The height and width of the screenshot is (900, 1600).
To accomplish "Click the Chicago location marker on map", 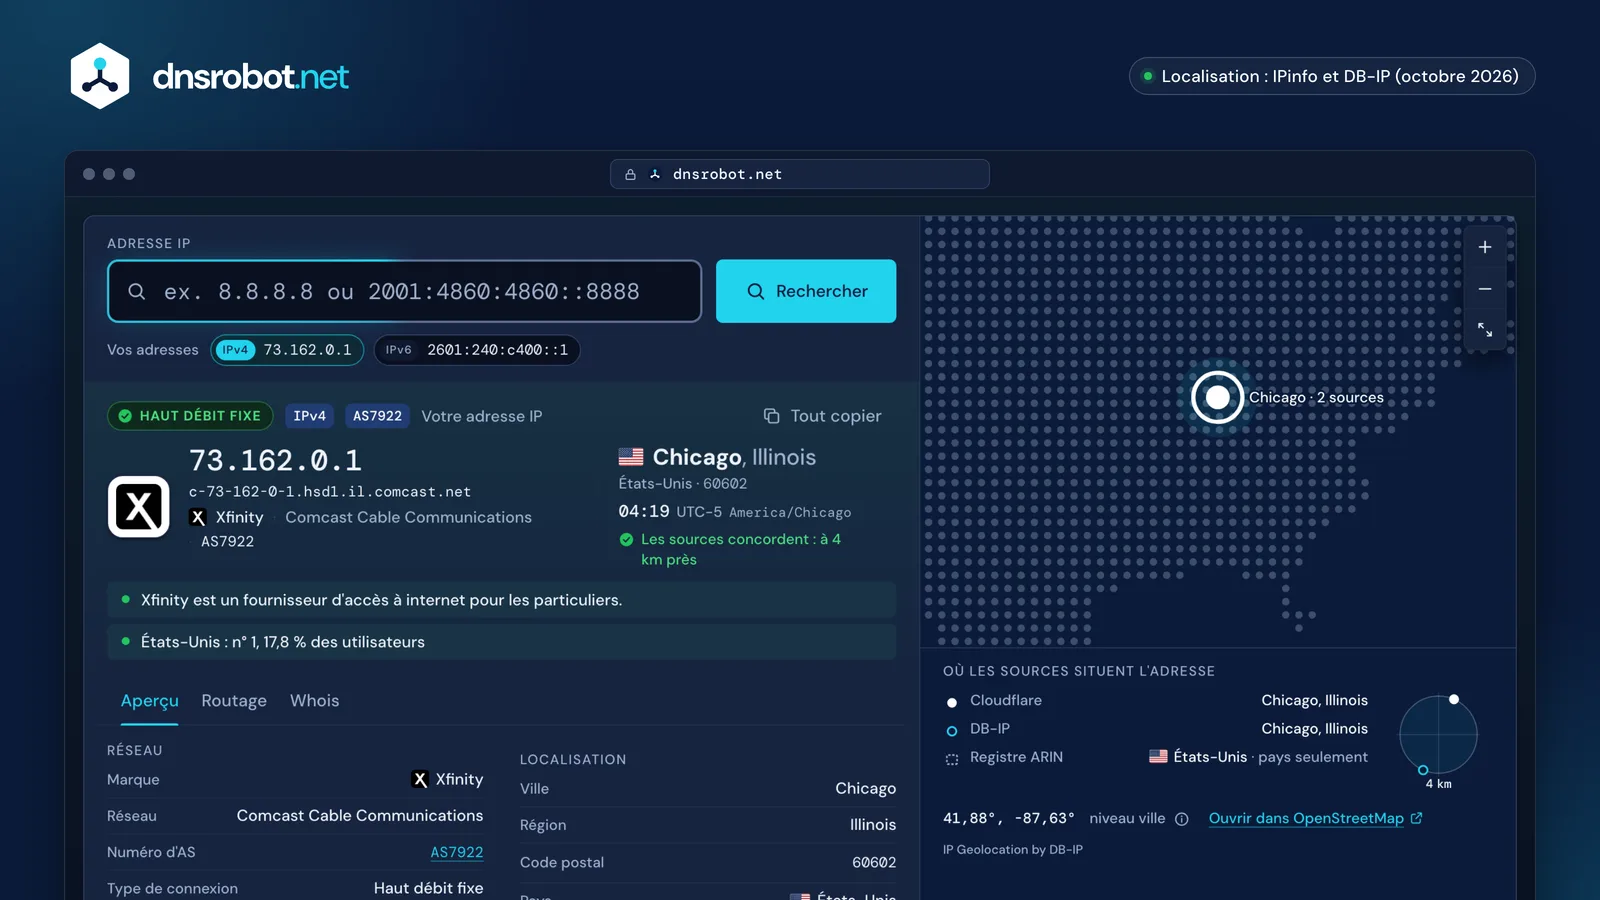I will click(x=1217, y=397).
